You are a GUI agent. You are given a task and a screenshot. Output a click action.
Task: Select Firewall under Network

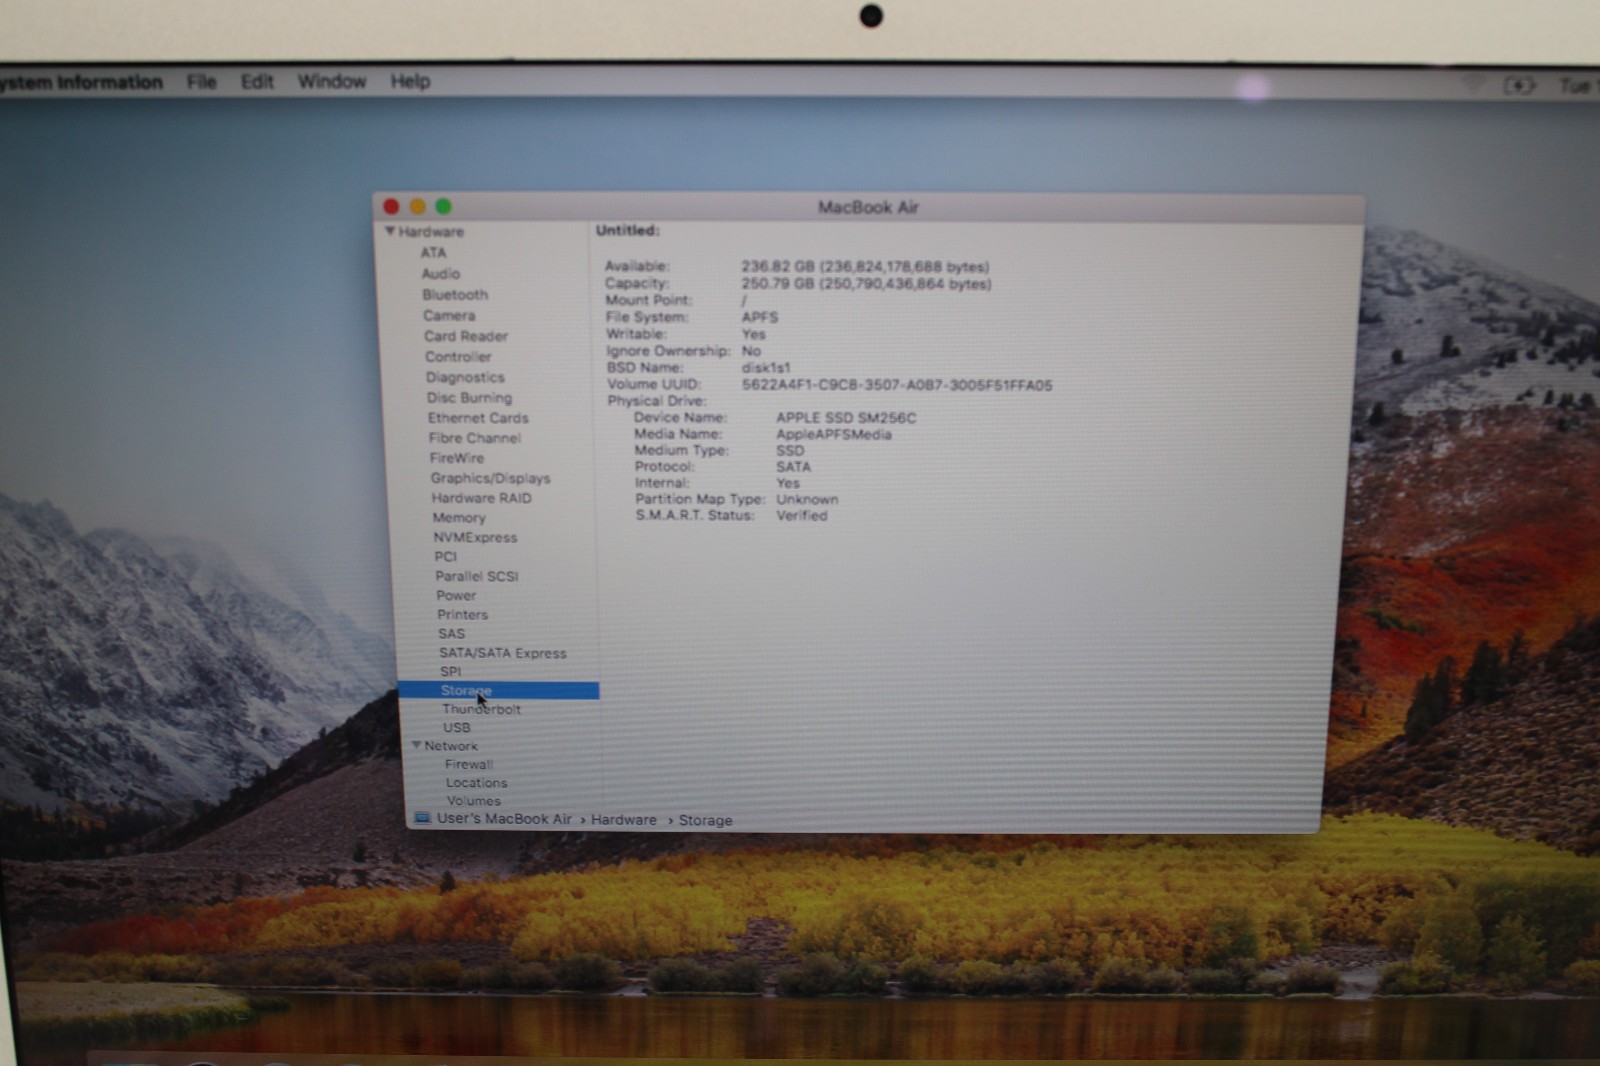point(469,765)
